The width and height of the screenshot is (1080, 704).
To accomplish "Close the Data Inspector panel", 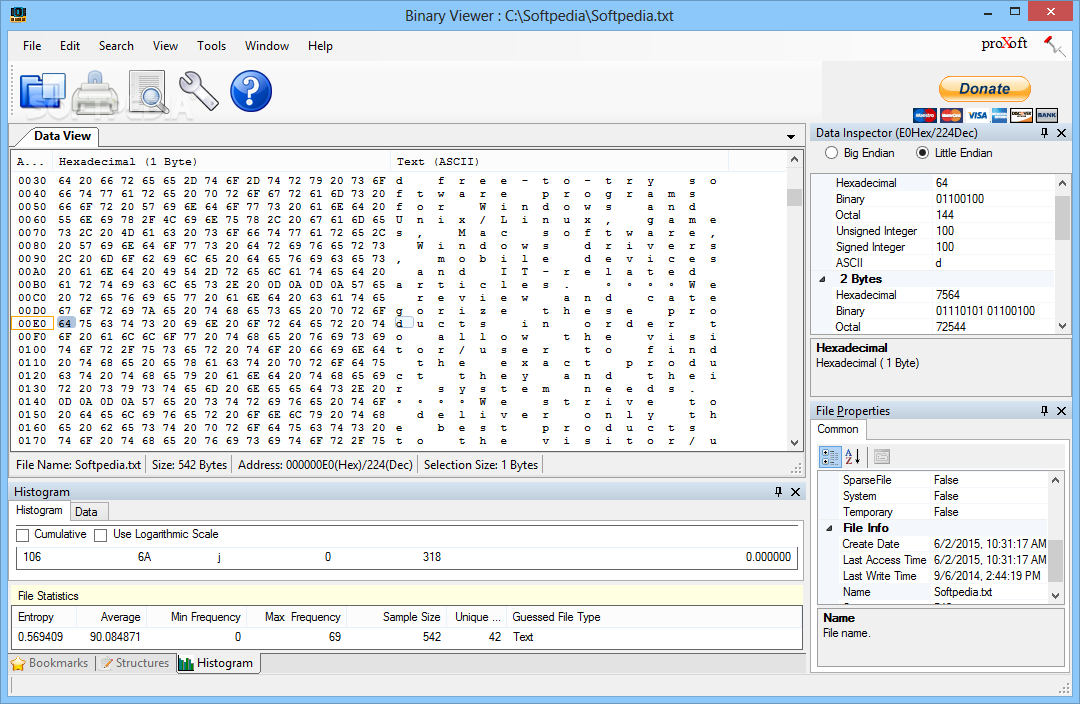I will [x=1061, y=133].
